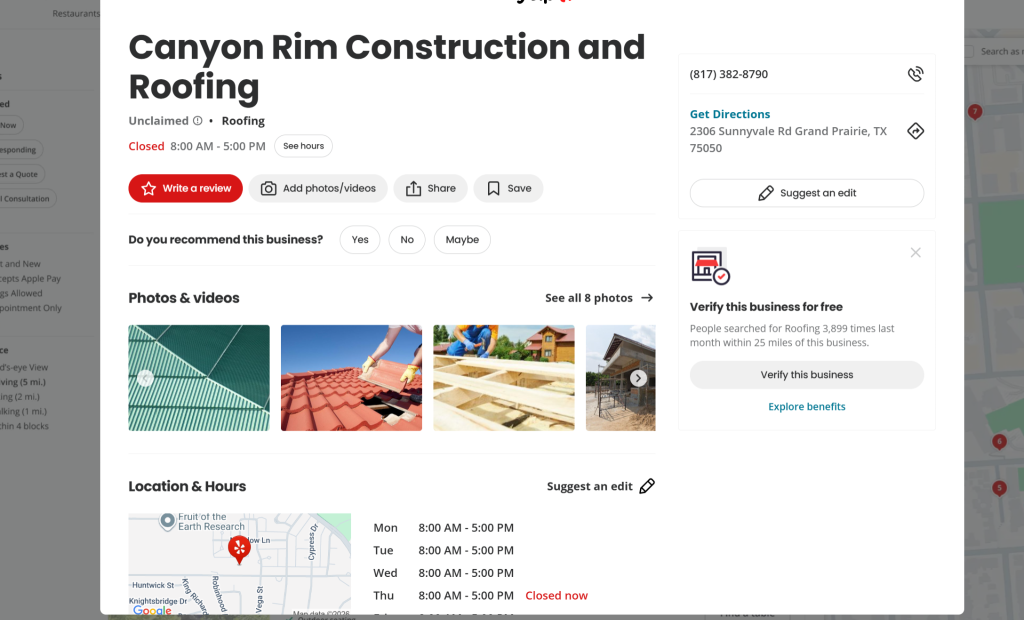Save this business to collection
Viewport: 1024px width, 620px height.
508,188
